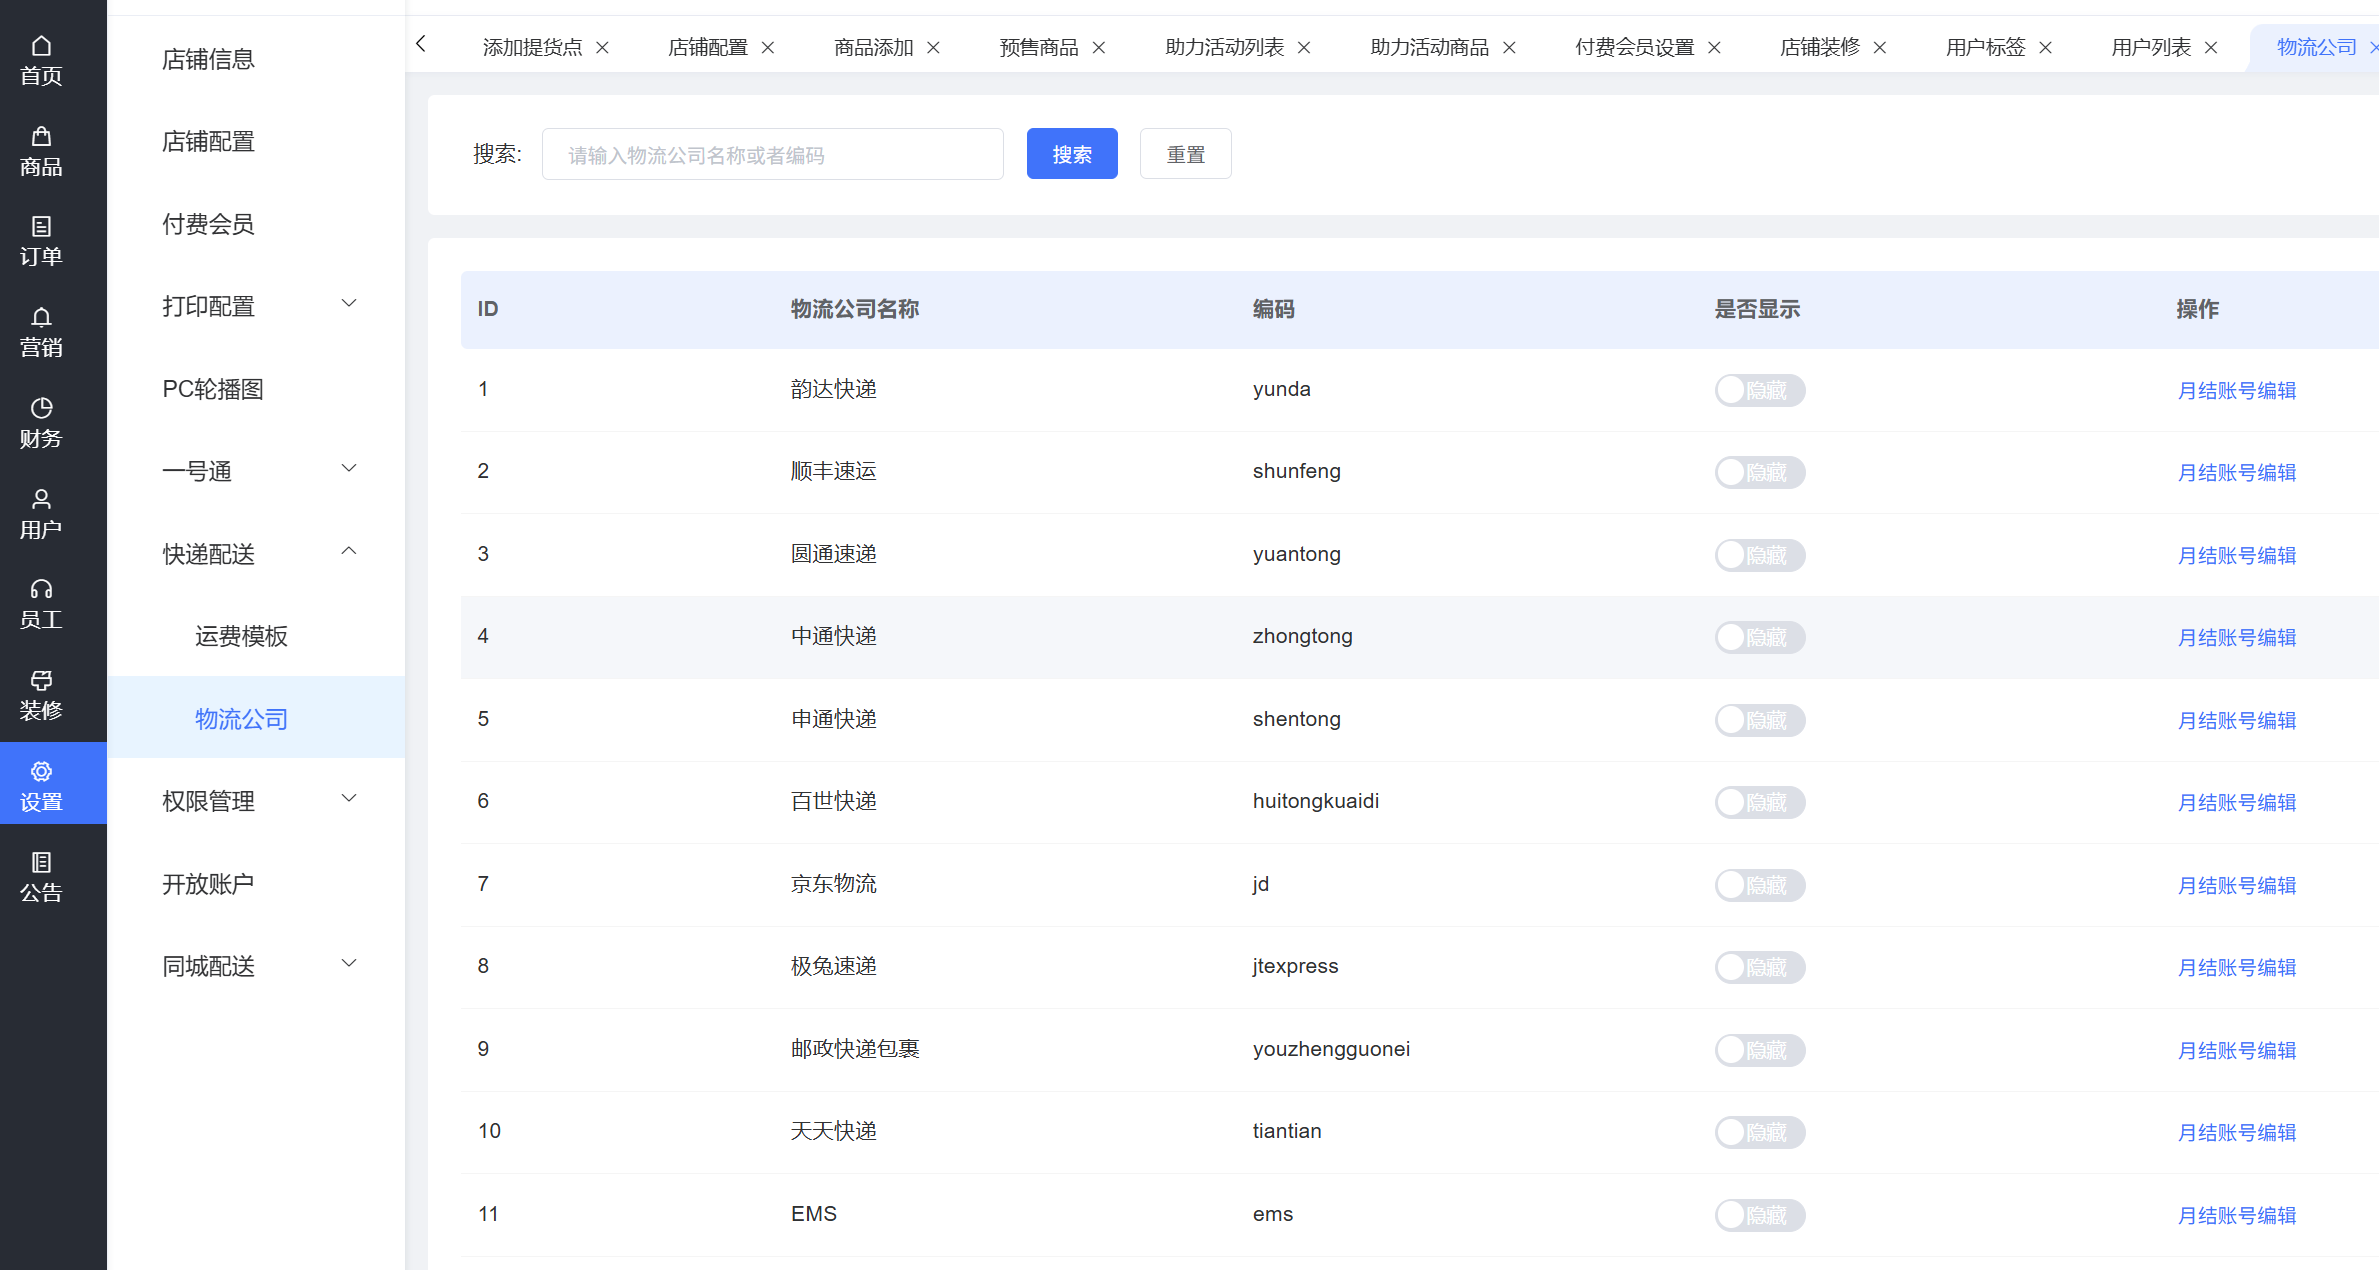Viewport: 2379px width, 1270px height.
Task: Expand the 打印配置 menu
Action: (x=258, y=306)
